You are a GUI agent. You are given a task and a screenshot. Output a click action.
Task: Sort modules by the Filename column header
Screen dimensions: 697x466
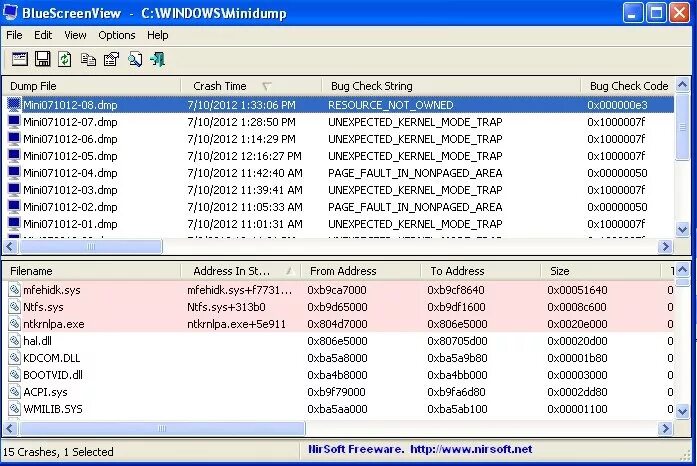[x=92, y=271]
